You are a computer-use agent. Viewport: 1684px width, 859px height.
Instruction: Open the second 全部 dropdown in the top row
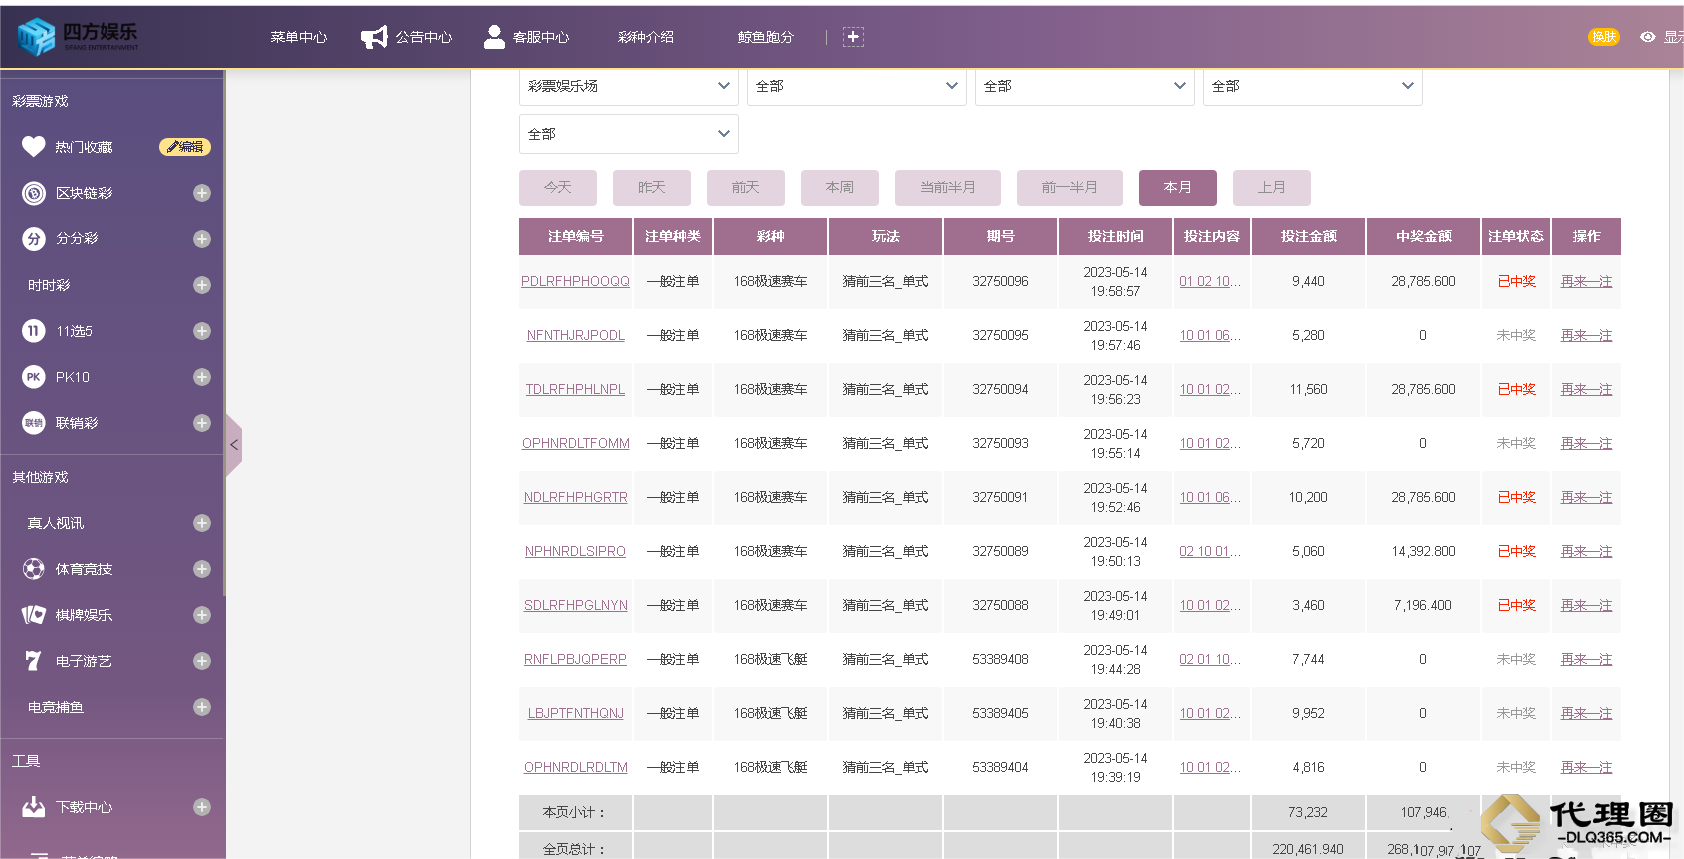coord(857,86)
